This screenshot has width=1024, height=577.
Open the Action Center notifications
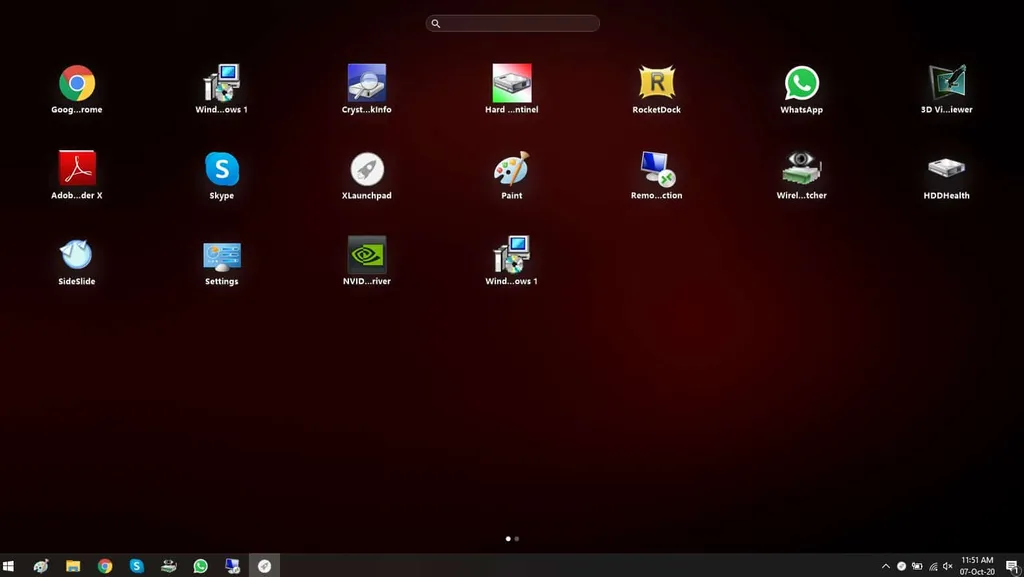point(1012,566)
